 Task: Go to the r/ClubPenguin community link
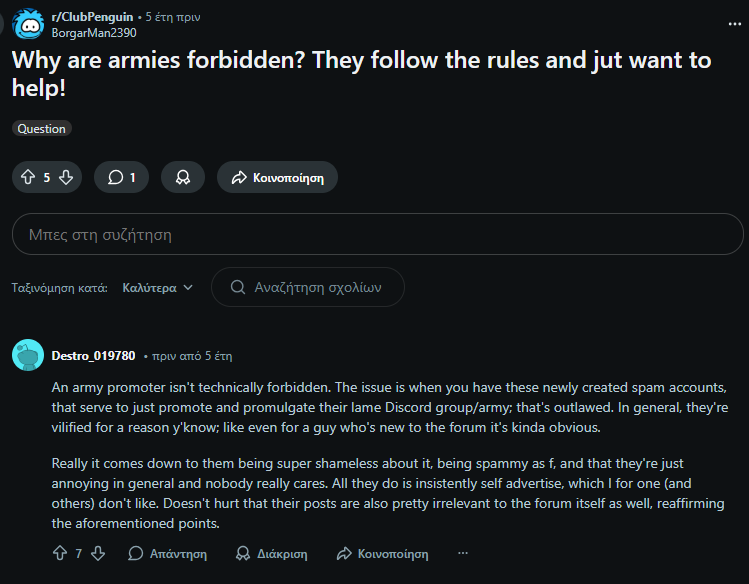click(x=94, y=17)
